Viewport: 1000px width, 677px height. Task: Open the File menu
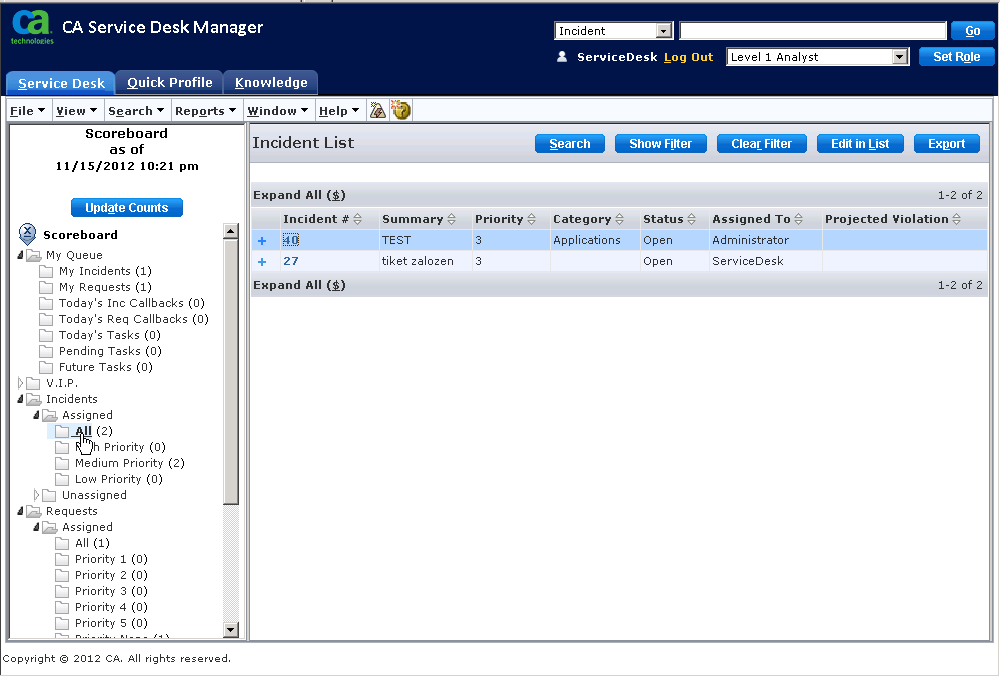27,111
